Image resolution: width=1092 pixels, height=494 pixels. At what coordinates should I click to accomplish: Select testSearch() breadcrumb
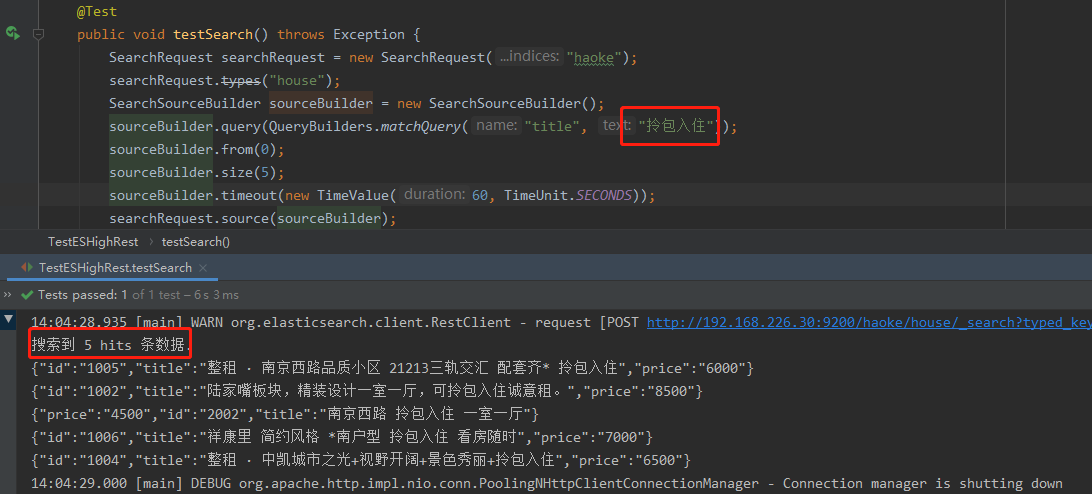click(196, 242)
